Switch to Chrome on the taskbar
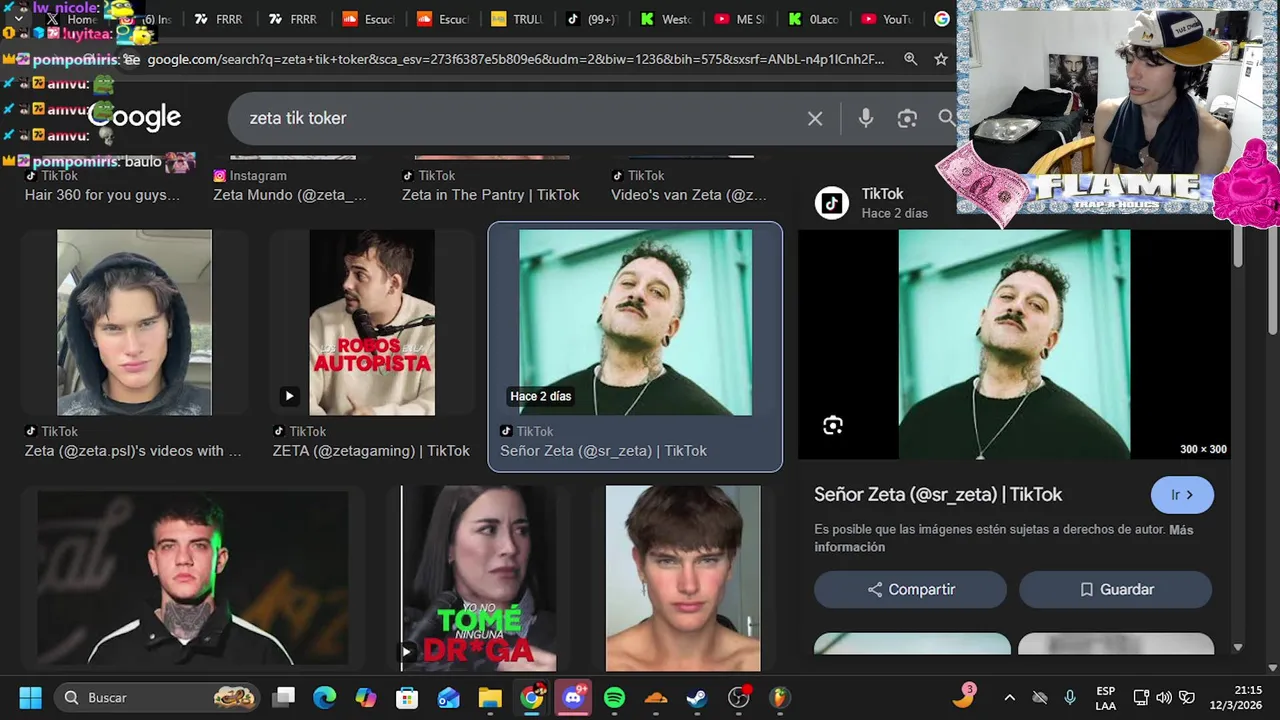1280x720 pixels. click(532, 697)
